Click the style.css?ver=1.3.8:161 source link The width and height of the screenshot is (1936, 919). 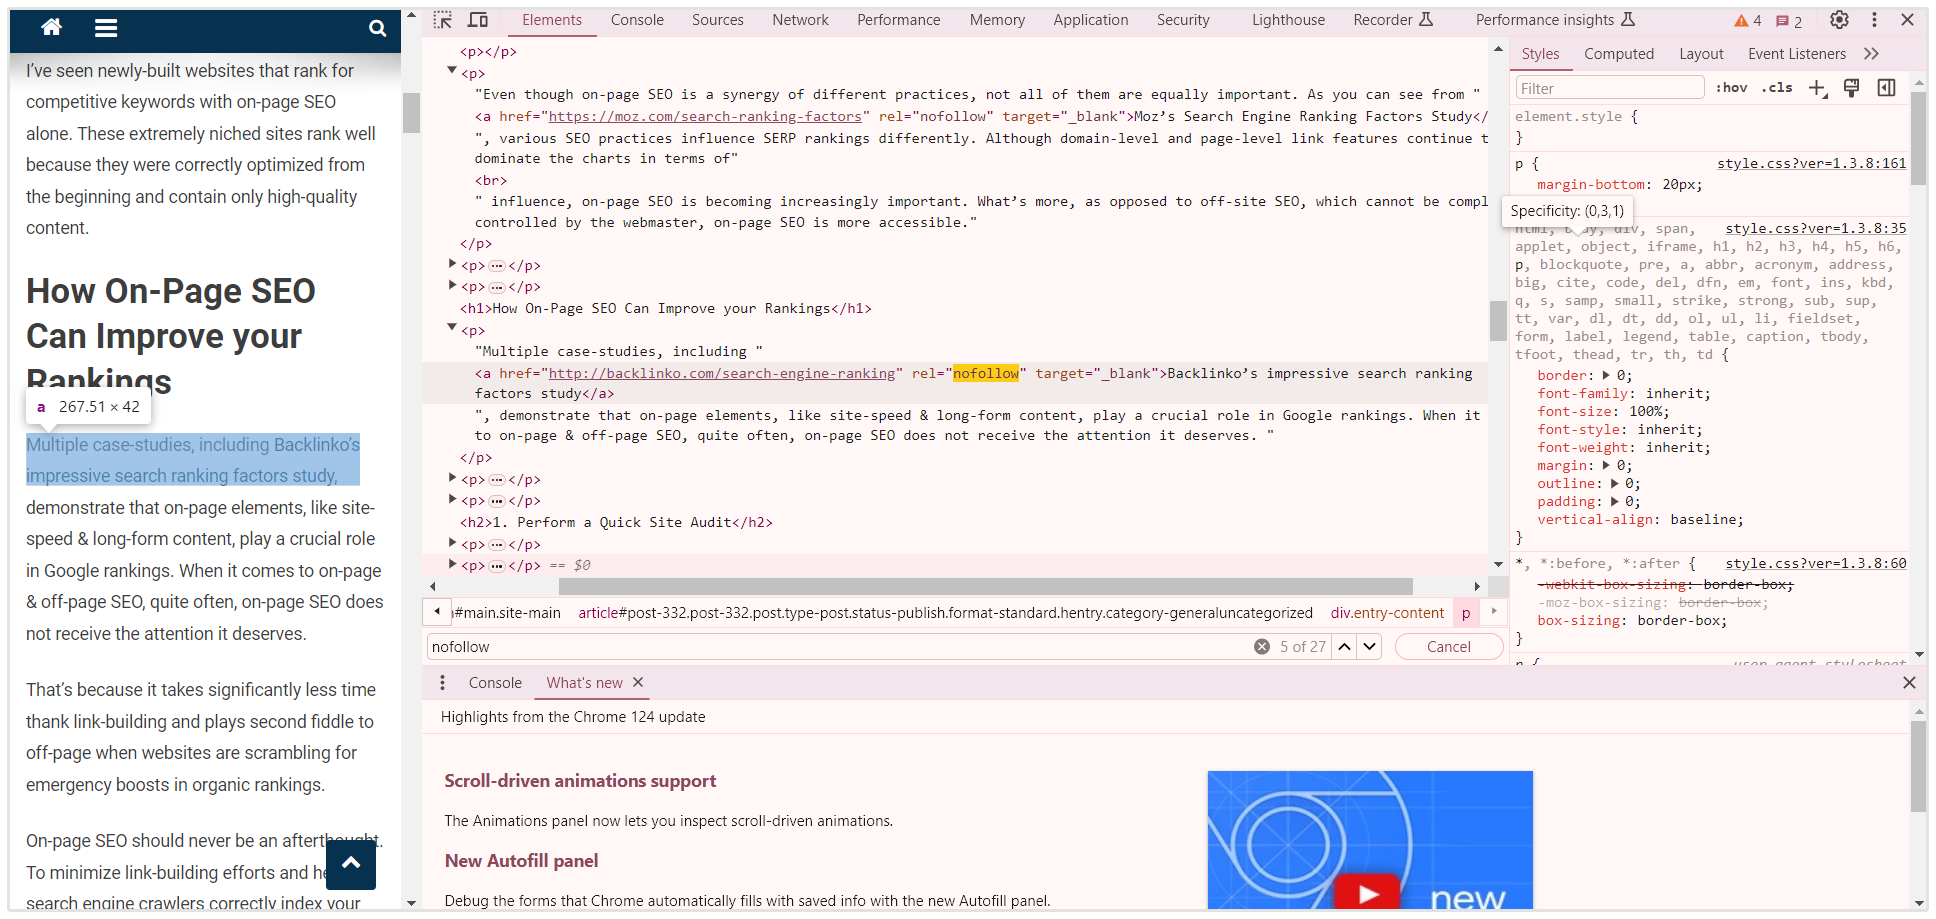click(x=1811, y=163)
